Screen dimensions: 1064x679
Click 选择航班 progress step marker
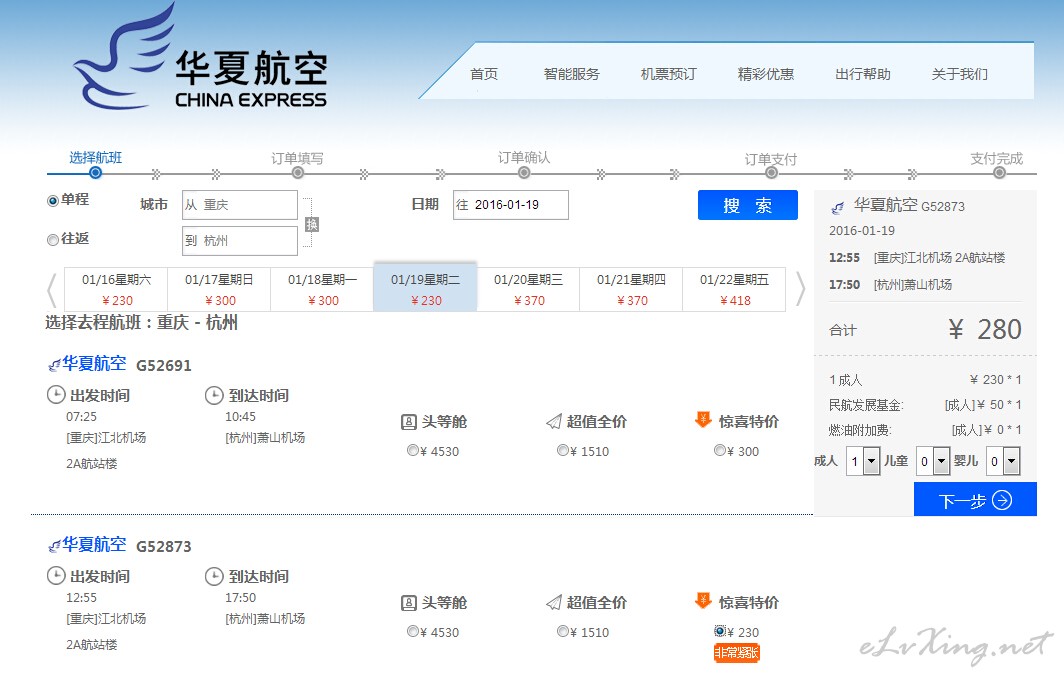click(x=96, y=172)
